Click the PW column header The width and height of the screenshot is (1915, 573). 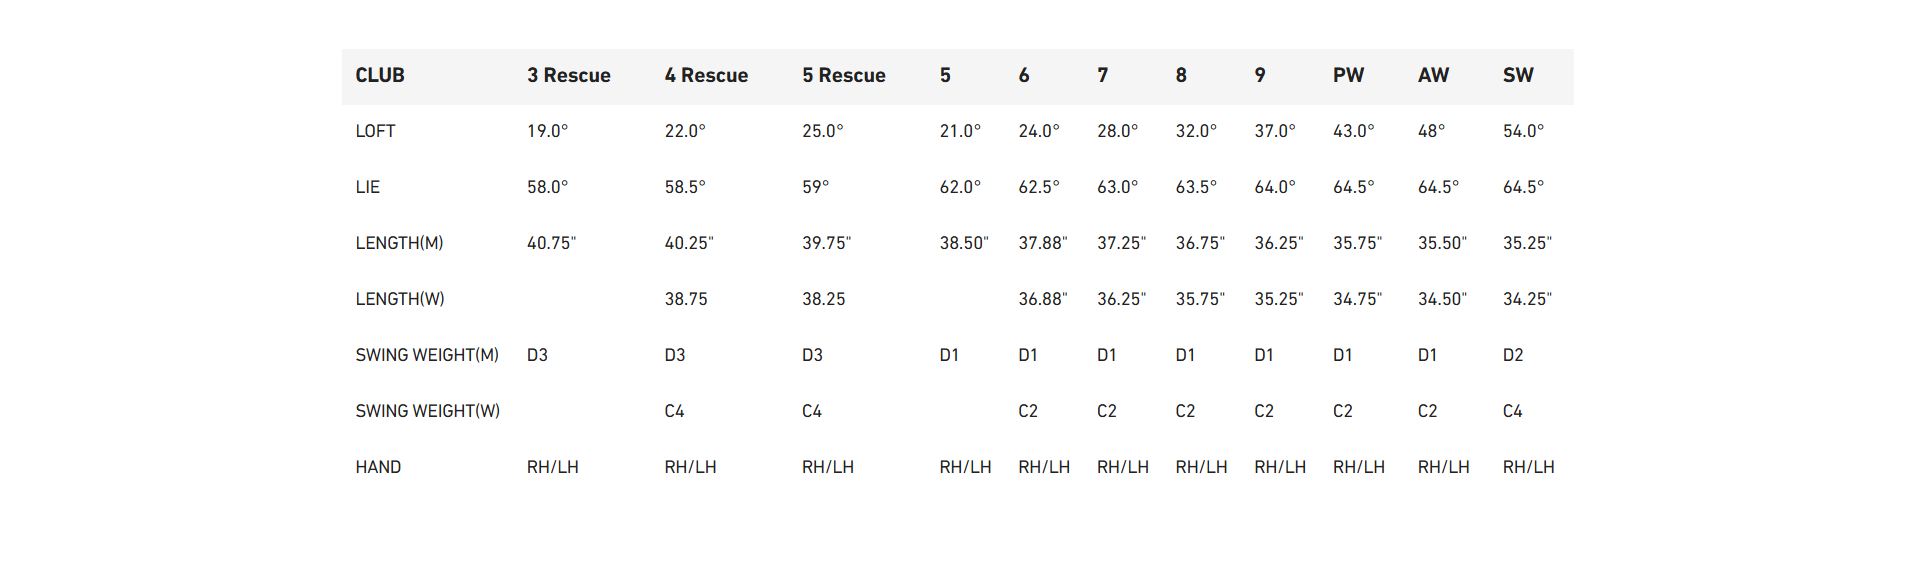point(1348,76)
